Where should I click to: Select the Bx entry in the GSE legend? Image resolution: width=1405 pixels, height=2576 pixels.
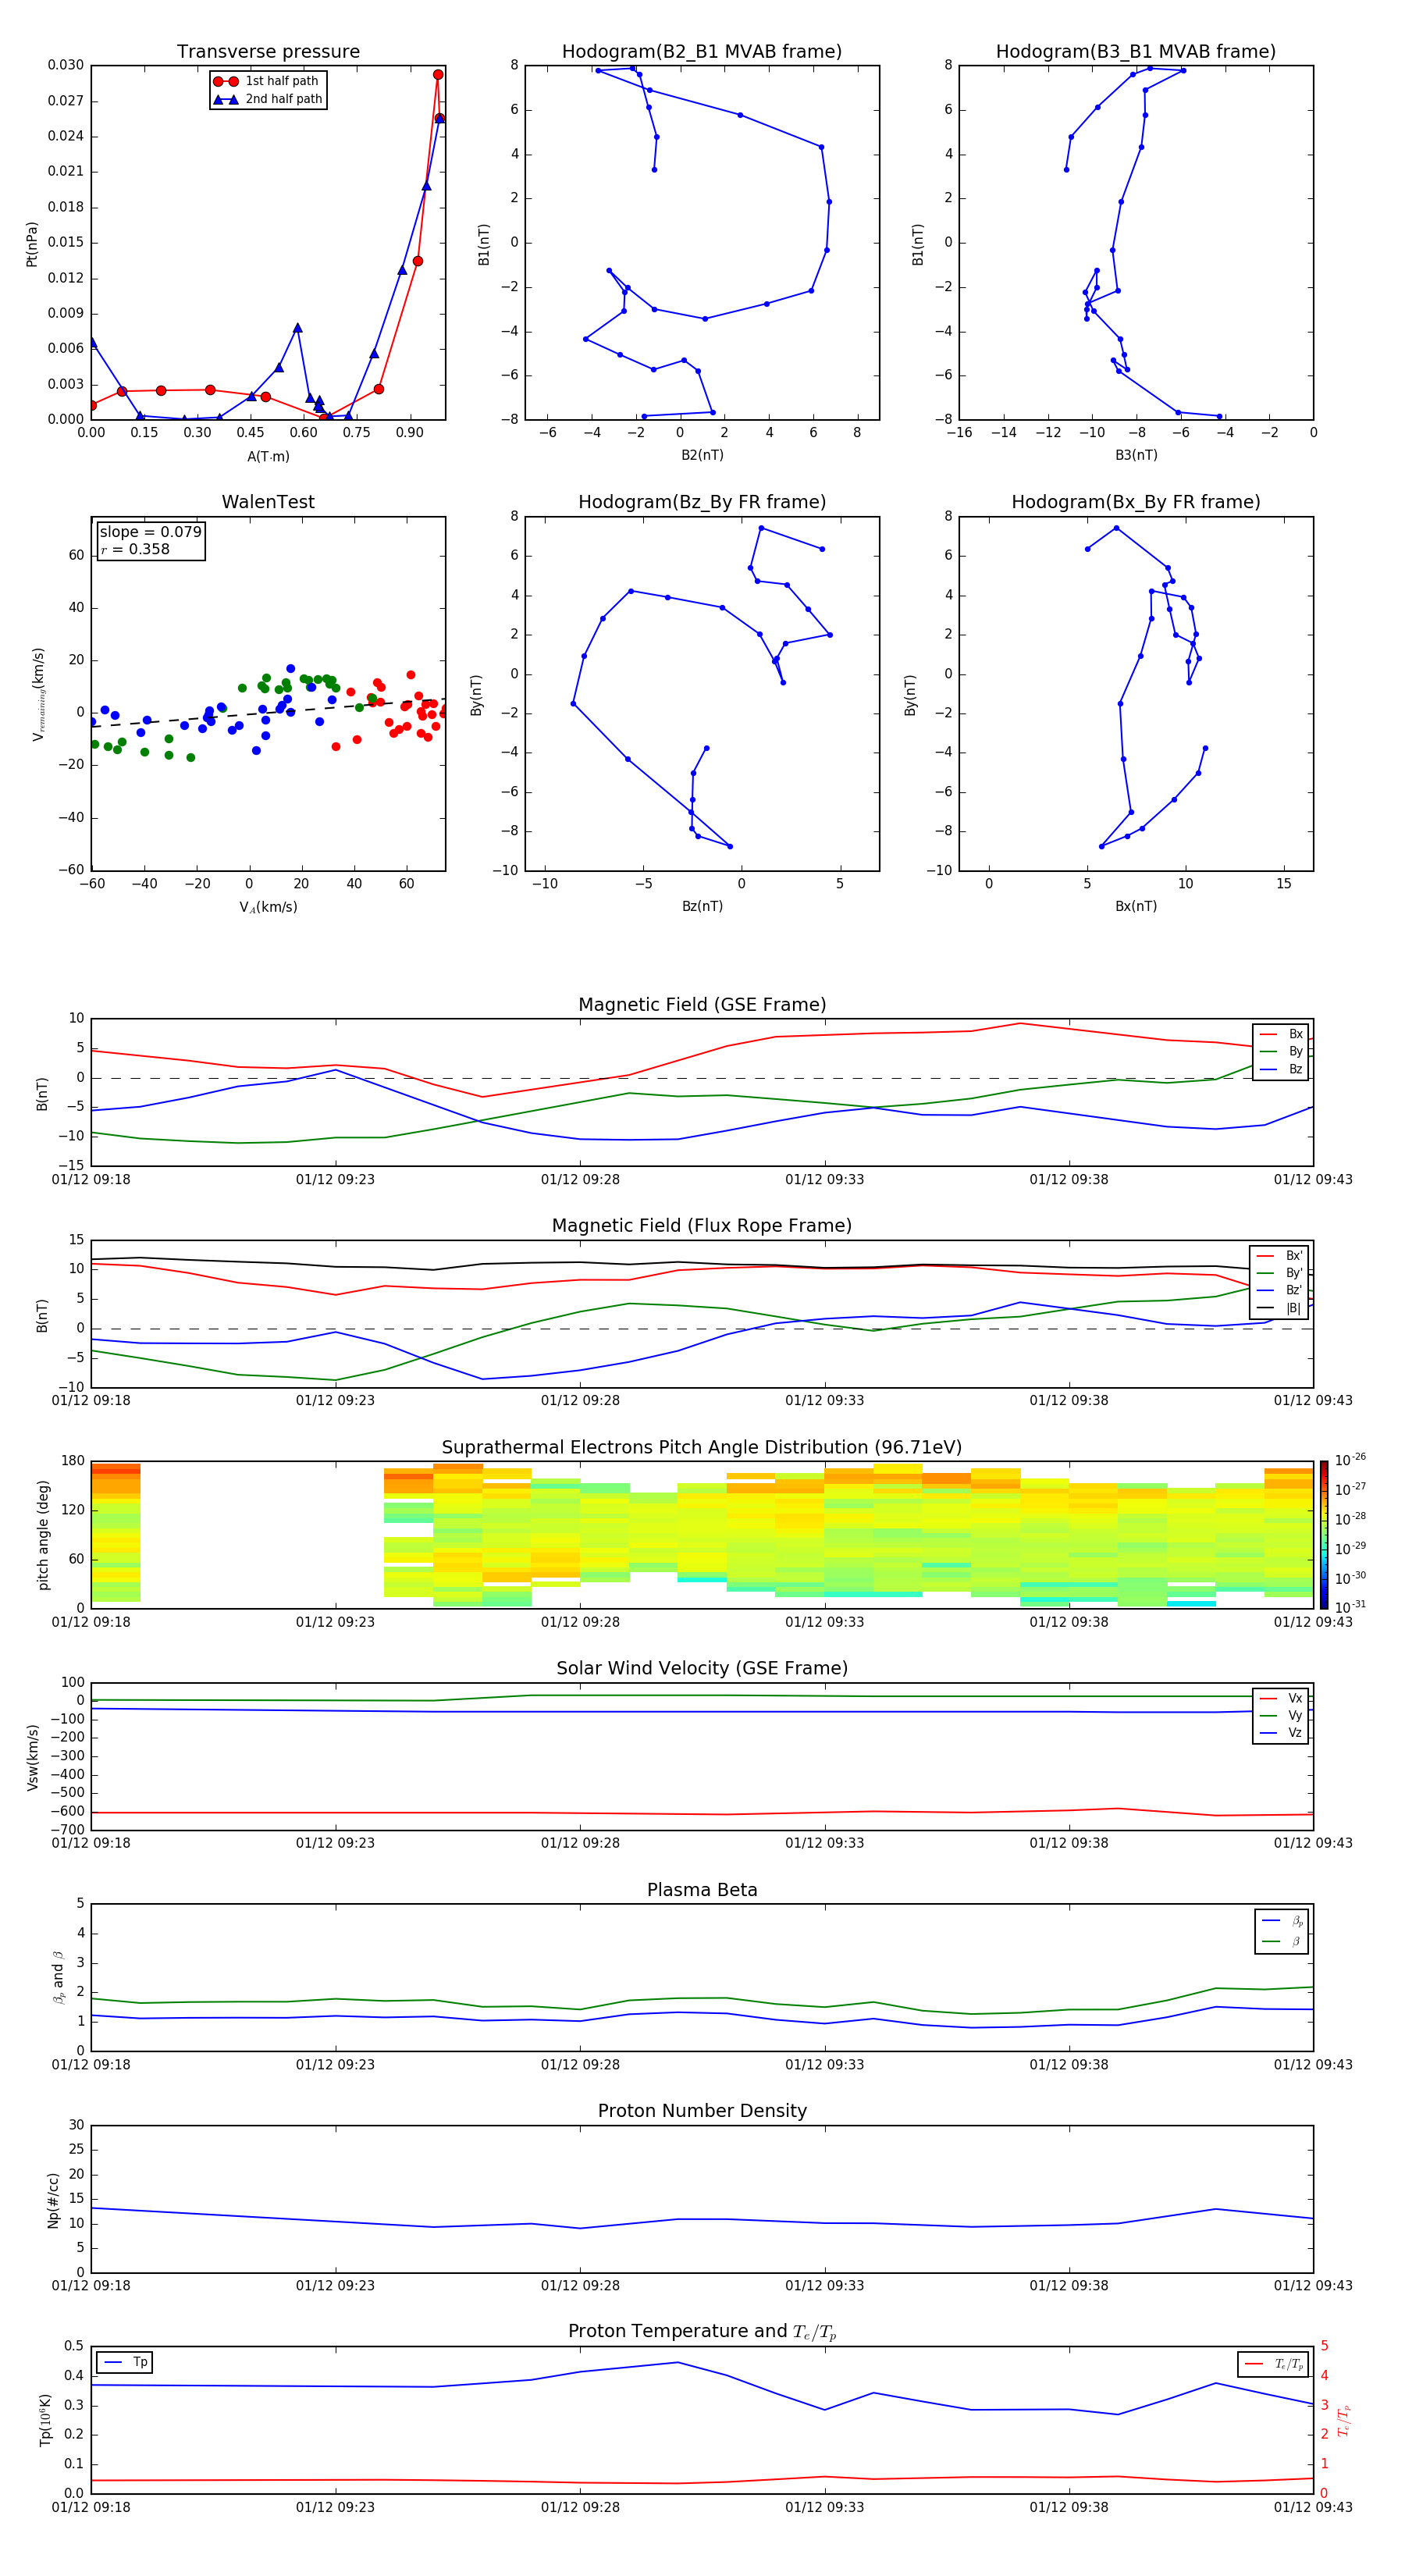(x=1281, y=1034)
